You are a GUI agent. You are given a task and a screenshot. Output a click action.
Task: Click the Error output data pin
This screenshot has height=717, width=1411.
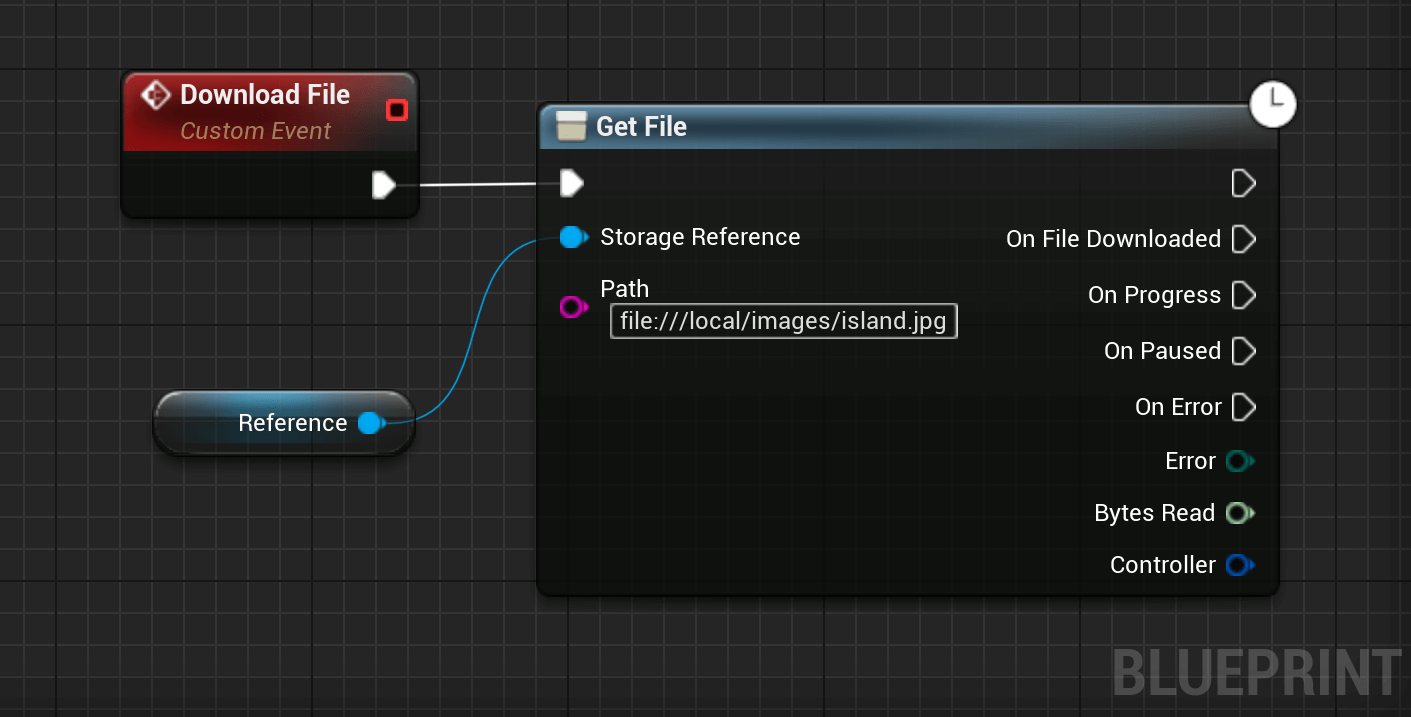tap(1240, 461)
